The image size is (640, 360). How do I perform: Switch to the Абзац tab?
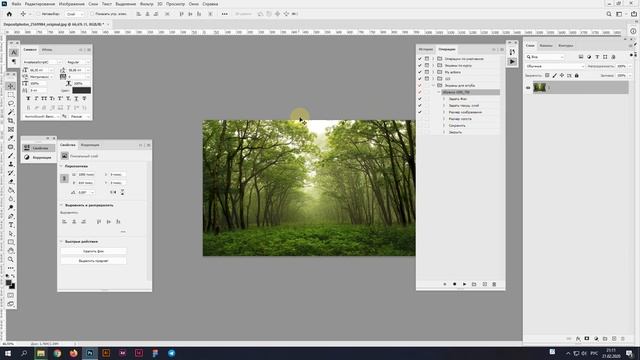point(47,50)
